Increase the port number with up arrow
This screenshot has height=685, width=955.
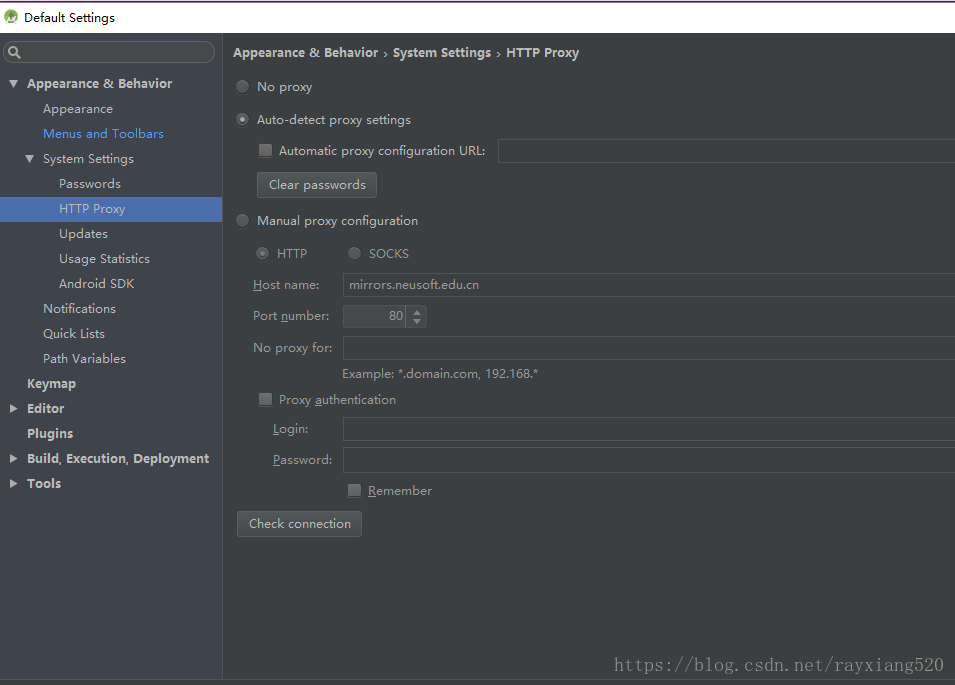[417, 312]
